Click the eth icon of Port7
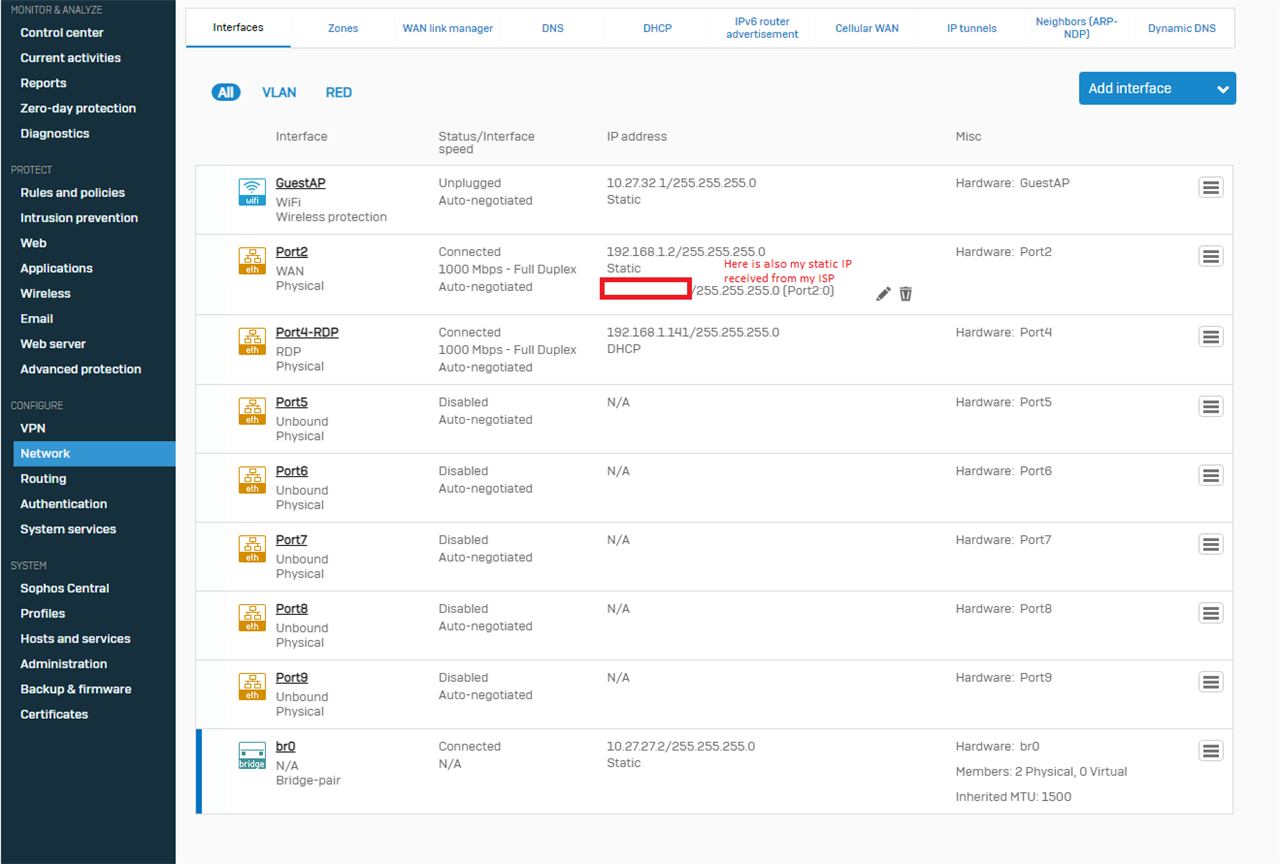1280x864 pixels. pos(252,548)
